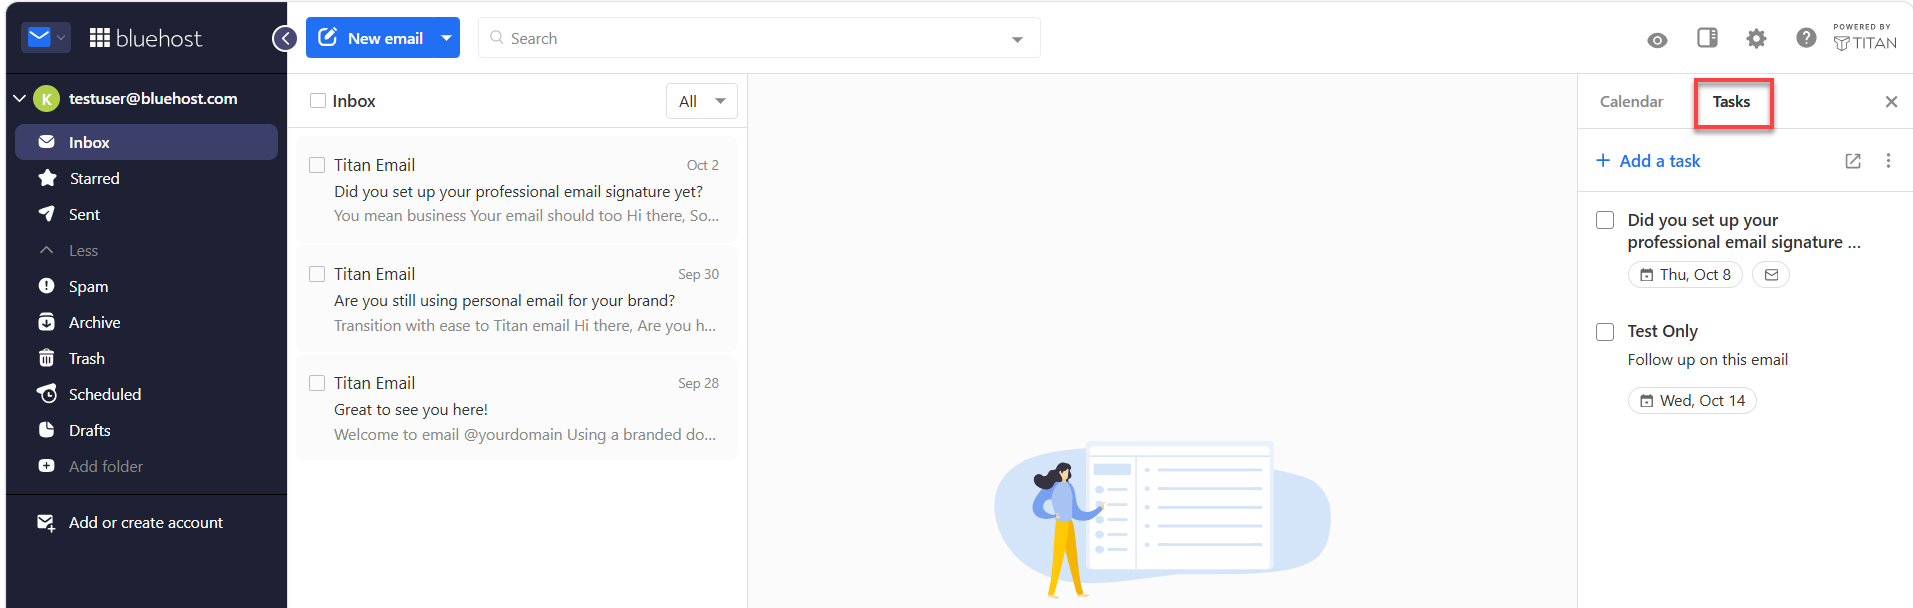Tick the checkbox for the Sep 30 email
The height and width of the screenshot is (608, 1913).
click(317, 274)
